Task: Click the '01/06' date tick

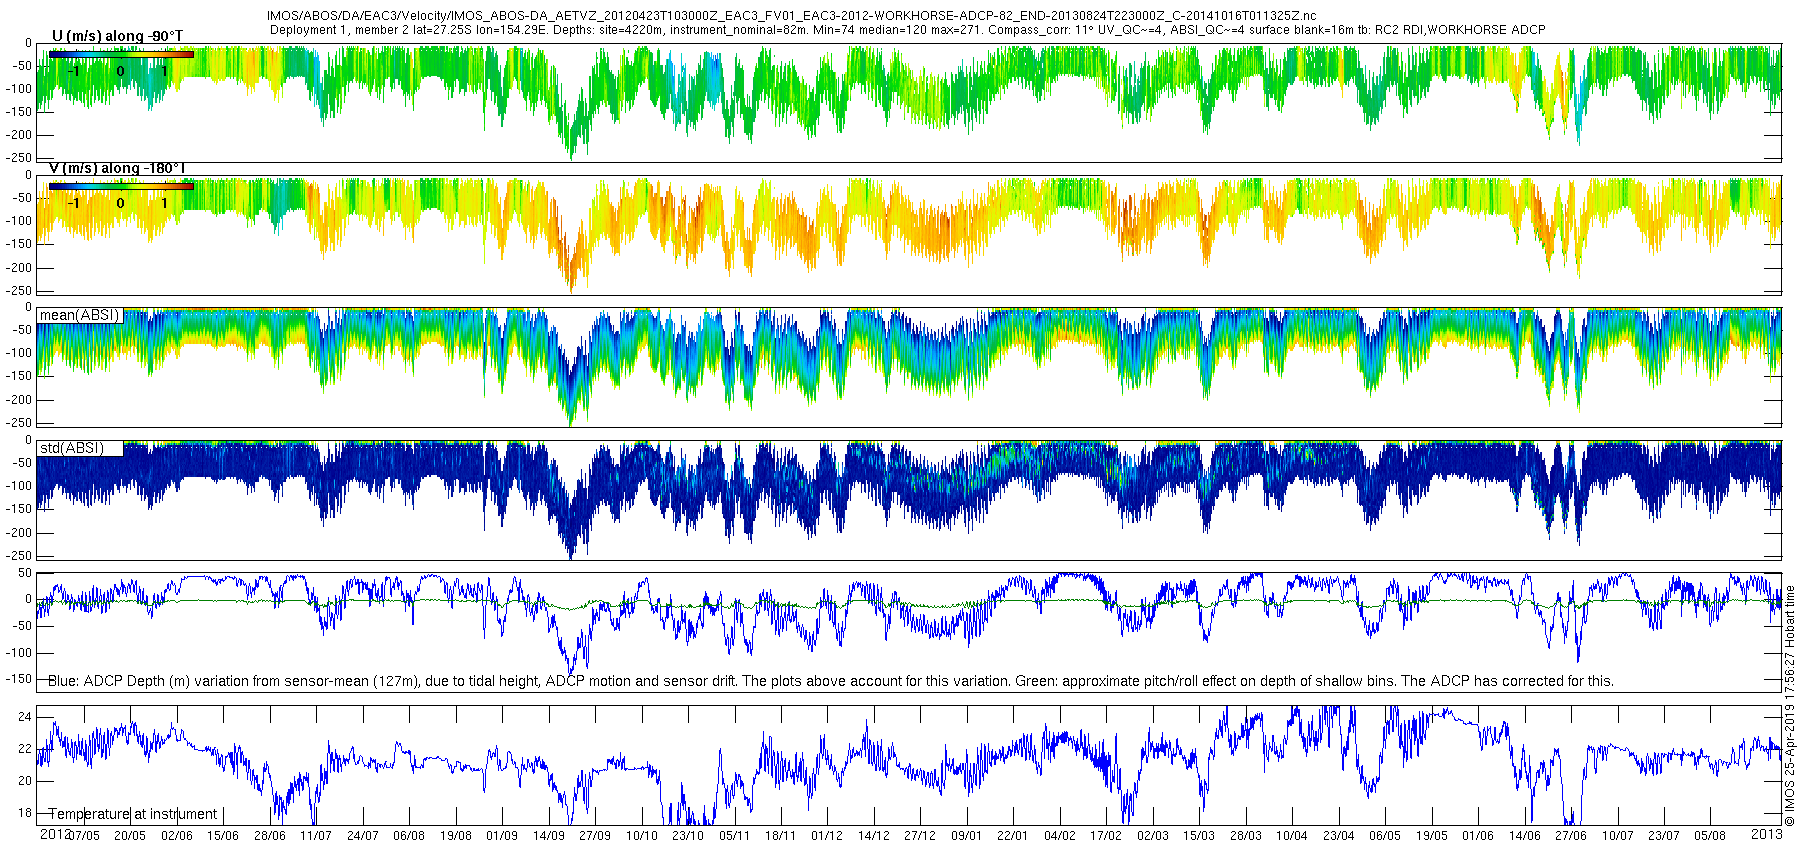Action: tap(1478, 836)
